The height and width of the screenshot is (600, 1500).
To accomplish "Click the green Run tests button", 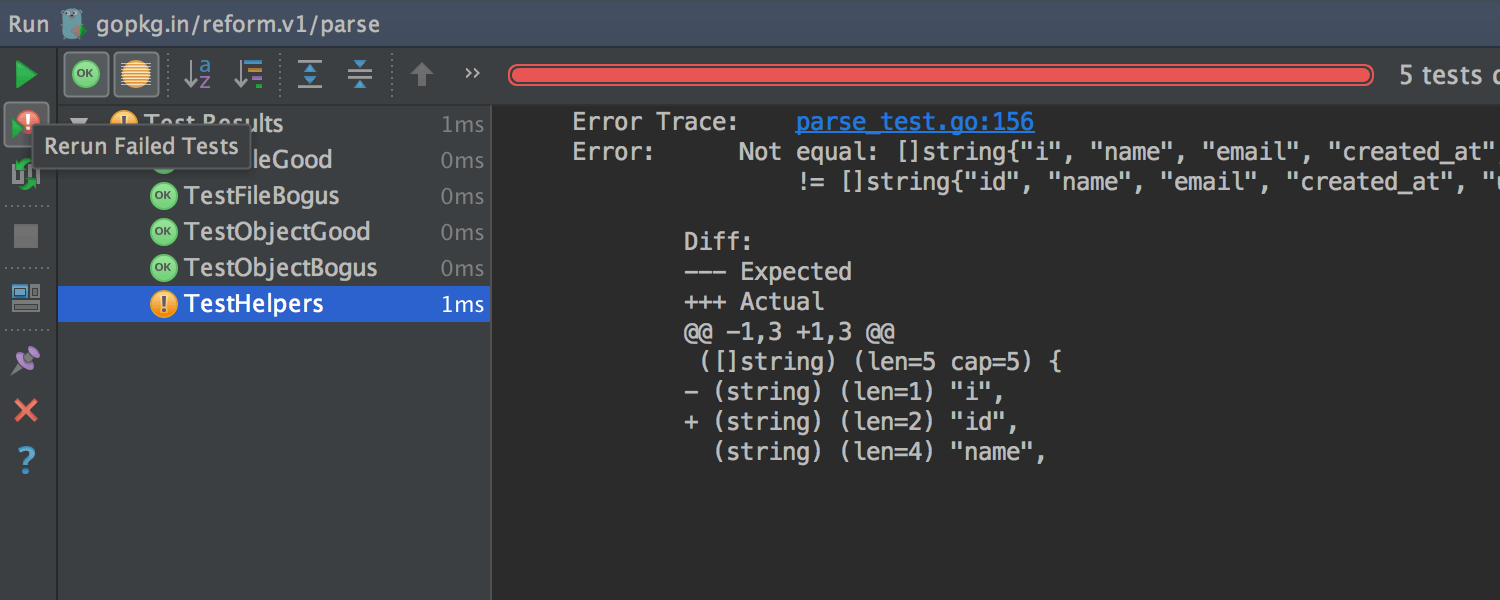I will pyautogui.click(x=26, y=75).
